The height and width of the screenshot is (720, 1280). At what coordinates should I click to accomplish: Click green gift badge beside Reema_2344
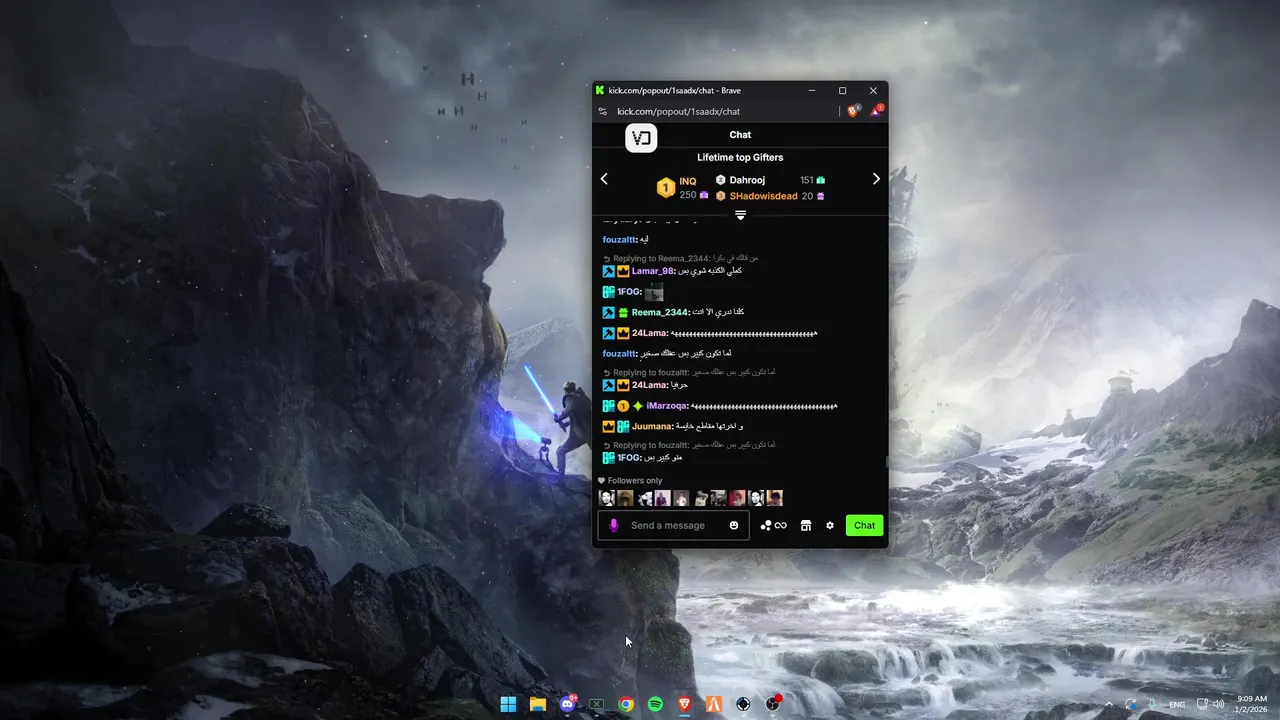pos(622,312)
